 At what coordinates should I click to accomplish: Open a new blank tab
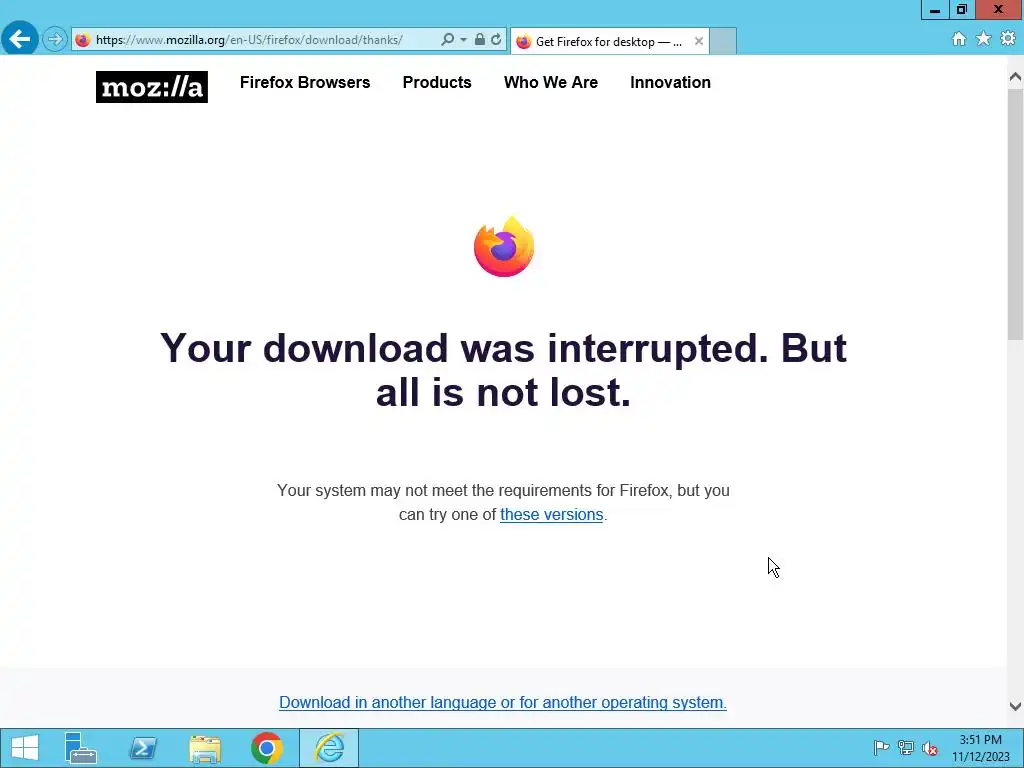723,41
